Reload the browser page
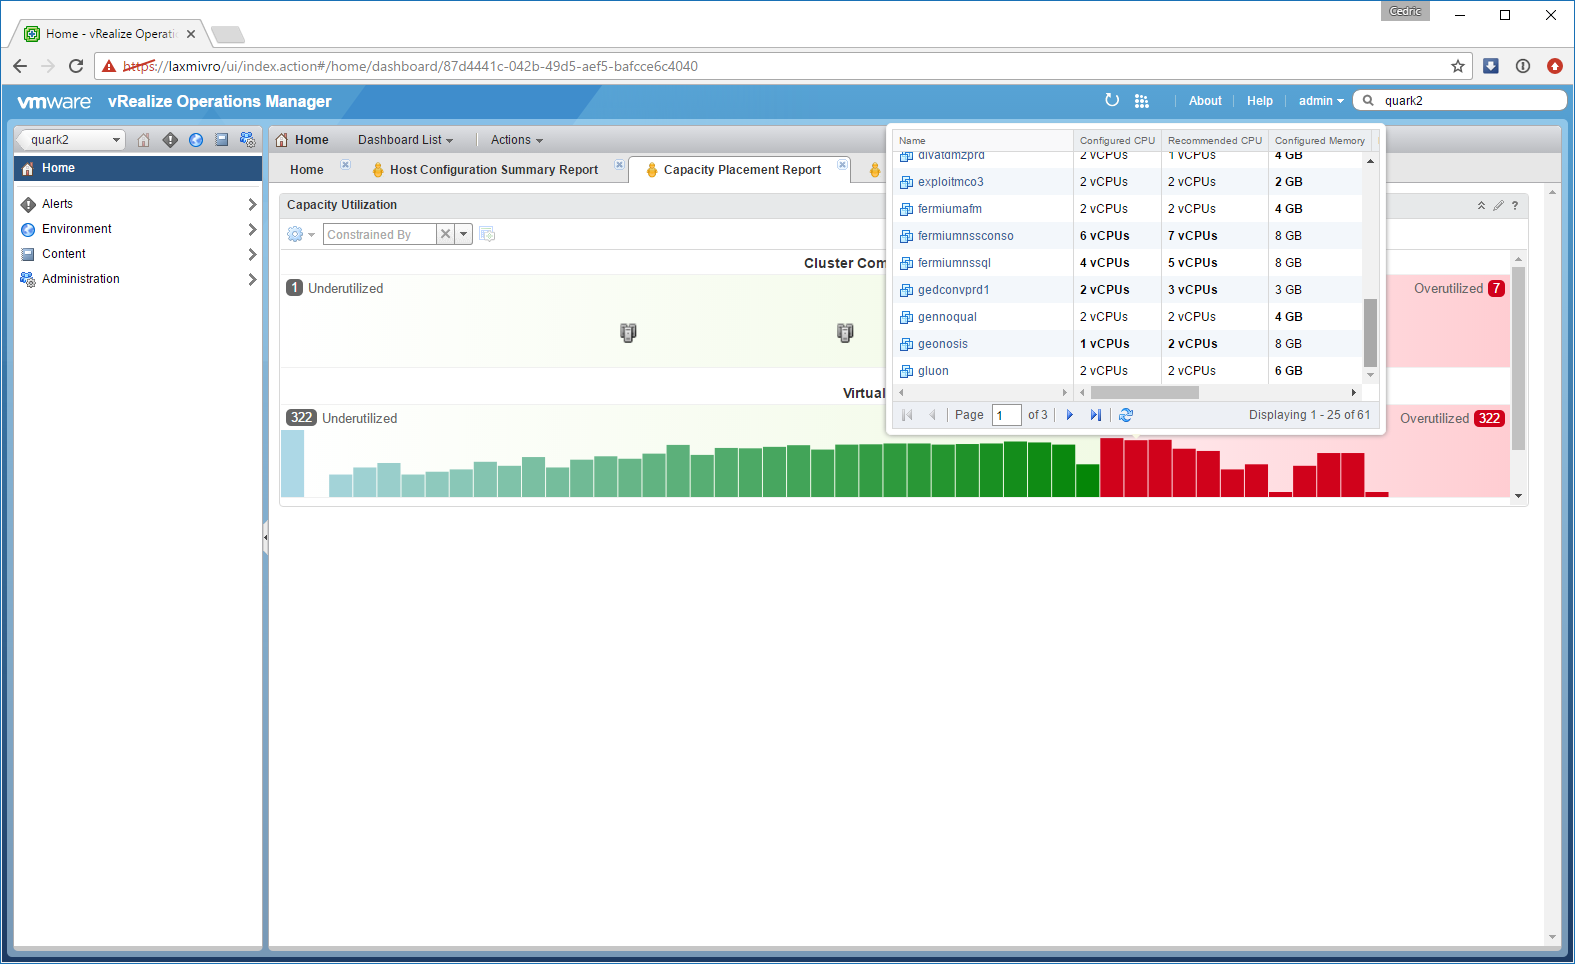Image resolution: width=1575 pixels, height=964 pixels. (x=76, y=66)
